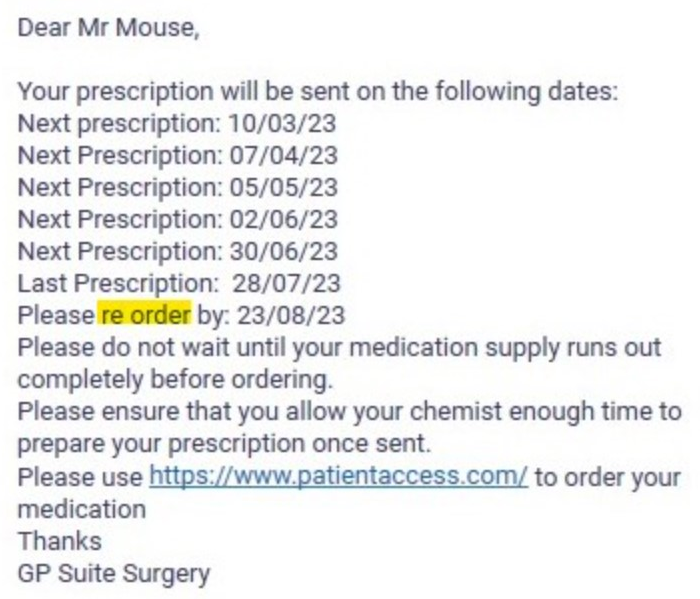Click the "GP Suite Surgery" signature
This screenshot has height=599, width=700.
coord(114,574)
